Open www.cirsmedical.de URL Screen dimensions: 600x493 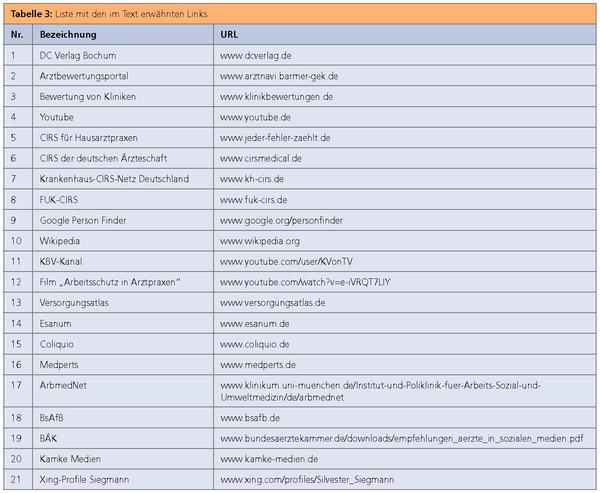(x=260, y=158)
